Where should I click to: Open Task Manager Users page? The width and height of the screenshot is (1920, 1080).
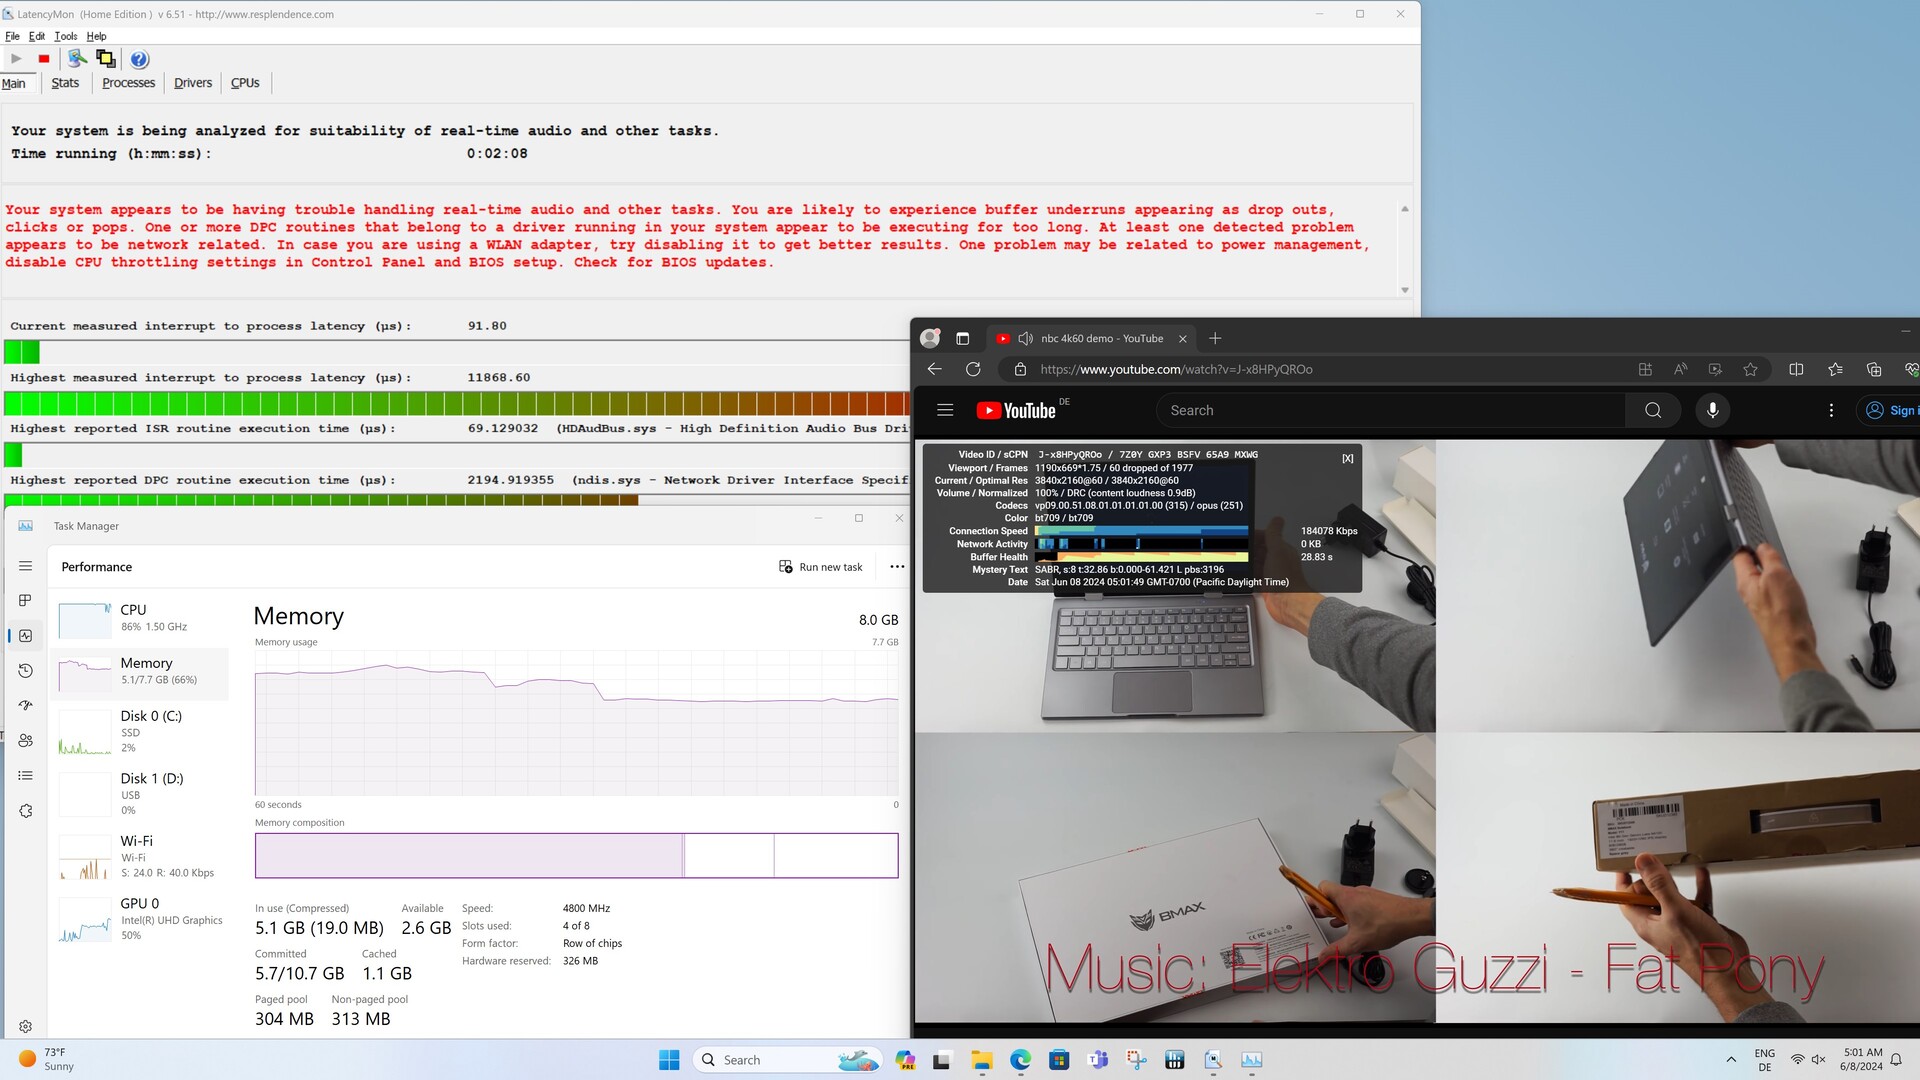26,740
